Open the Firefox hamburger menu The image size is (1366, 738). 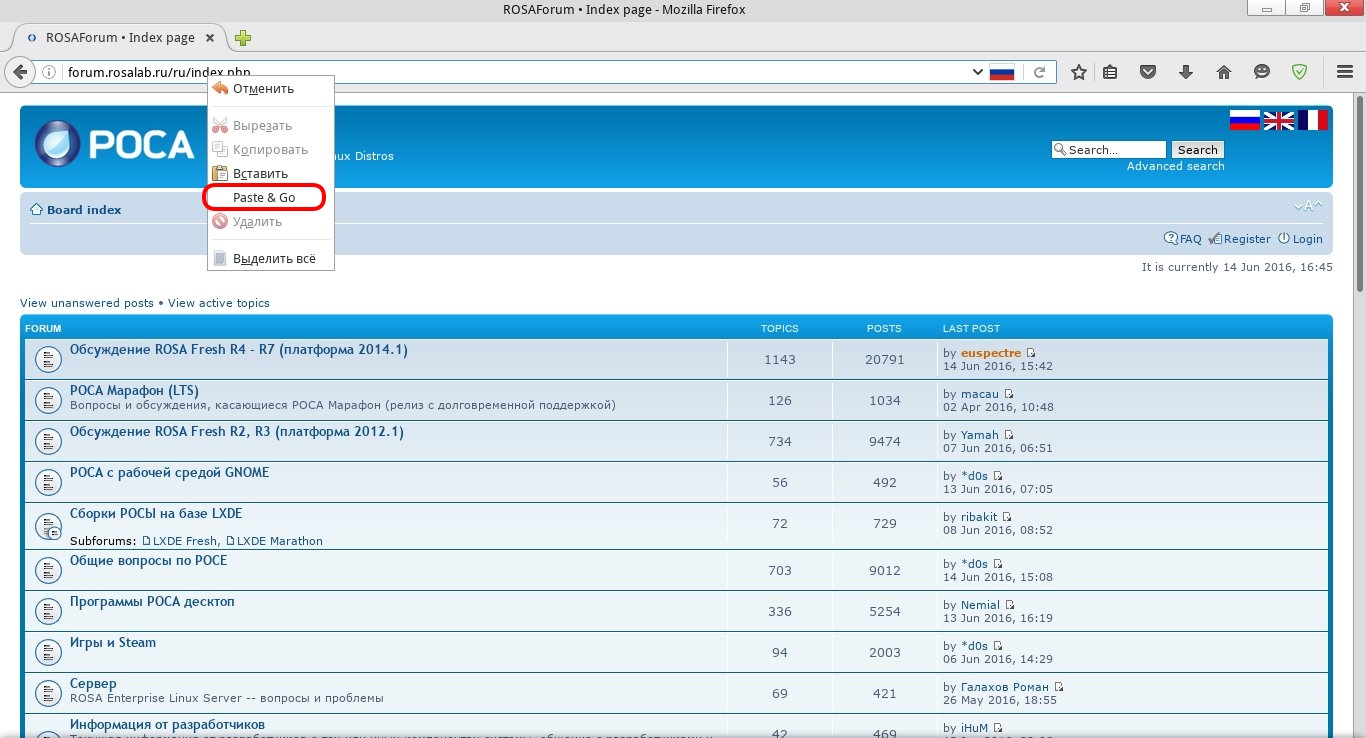pyautogui.click(x=1345, y=72)
